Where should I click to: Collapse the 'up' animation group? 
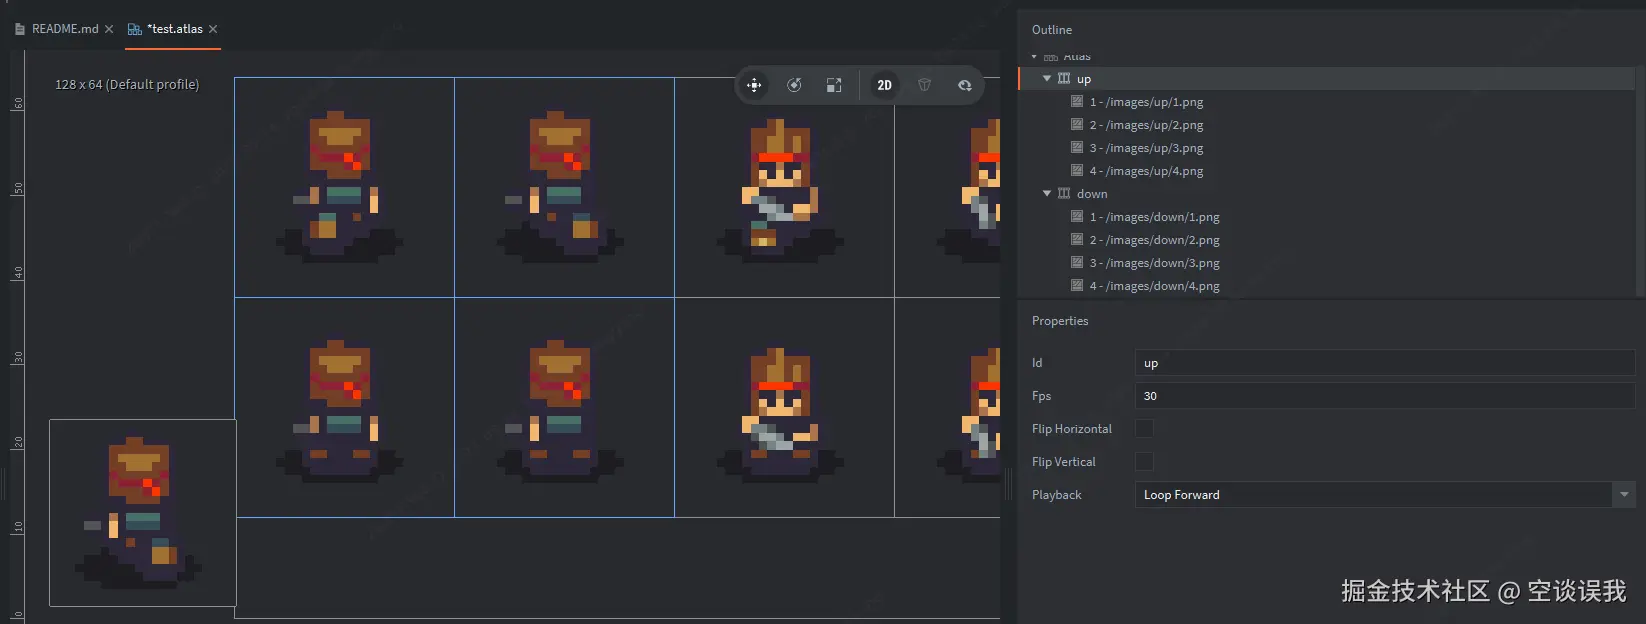(1047, 79)
